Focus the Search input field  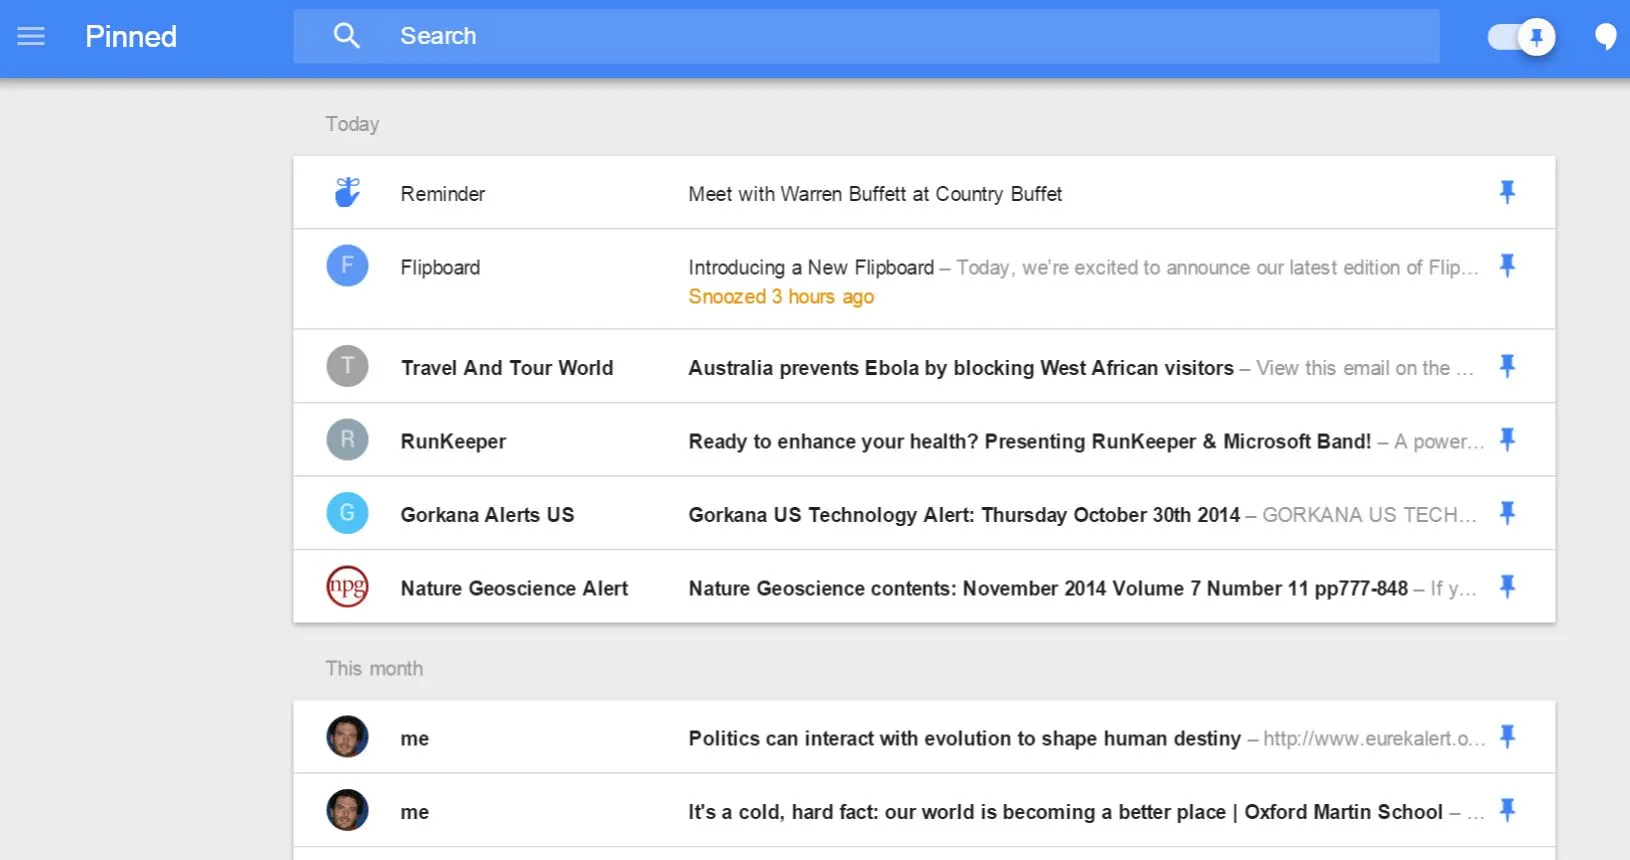(x=866, y=36)
